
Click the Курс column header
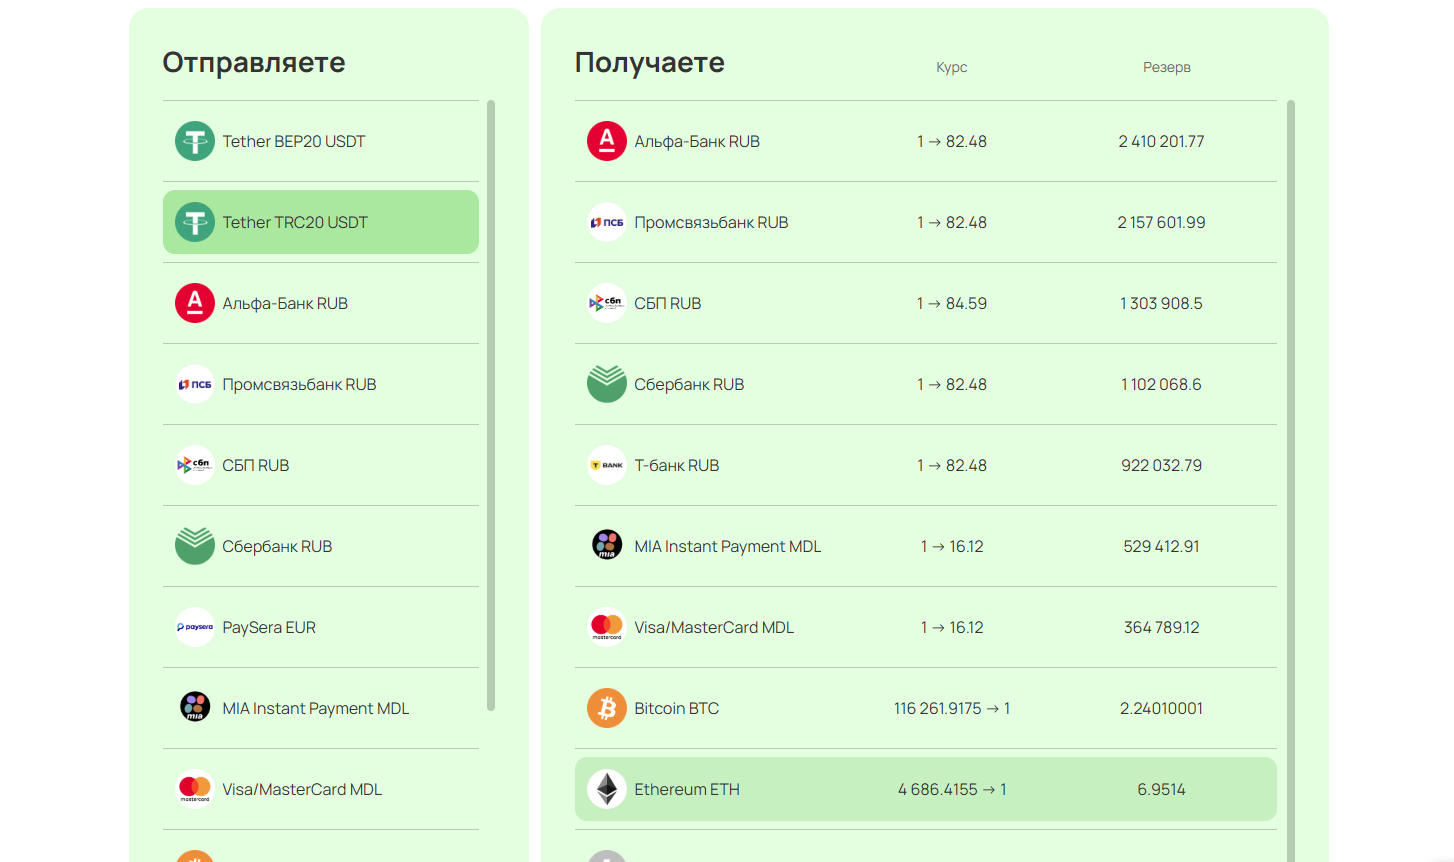(x=951, y=67)
